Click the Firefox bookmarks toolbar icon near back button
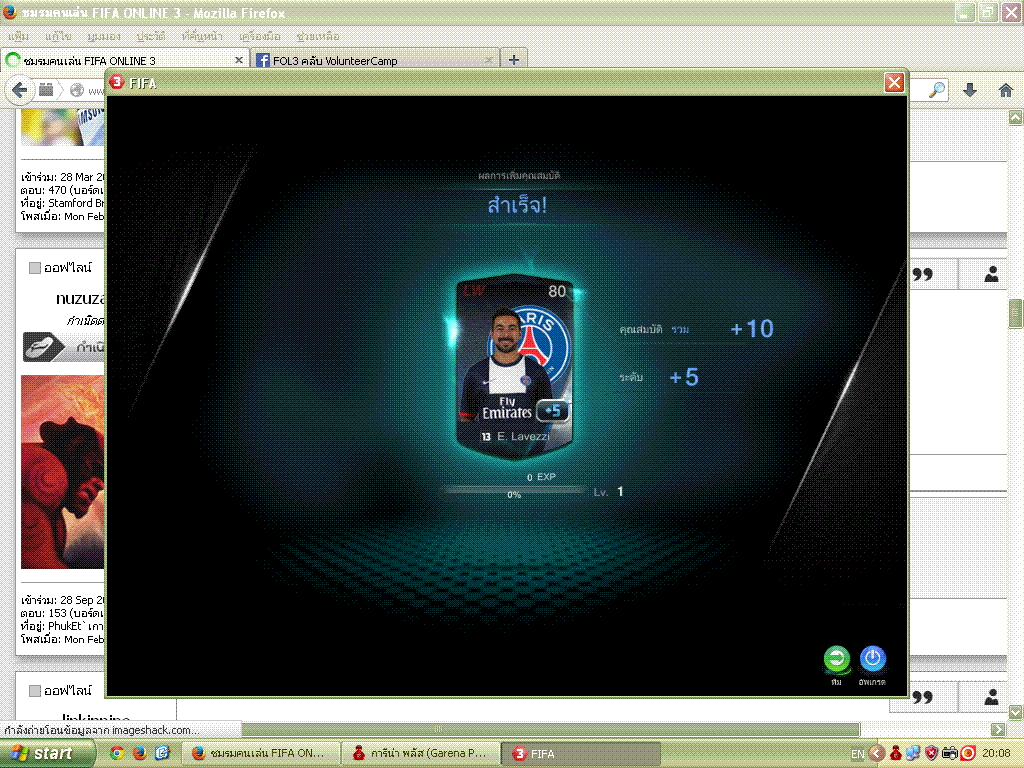 pos(46,90)
